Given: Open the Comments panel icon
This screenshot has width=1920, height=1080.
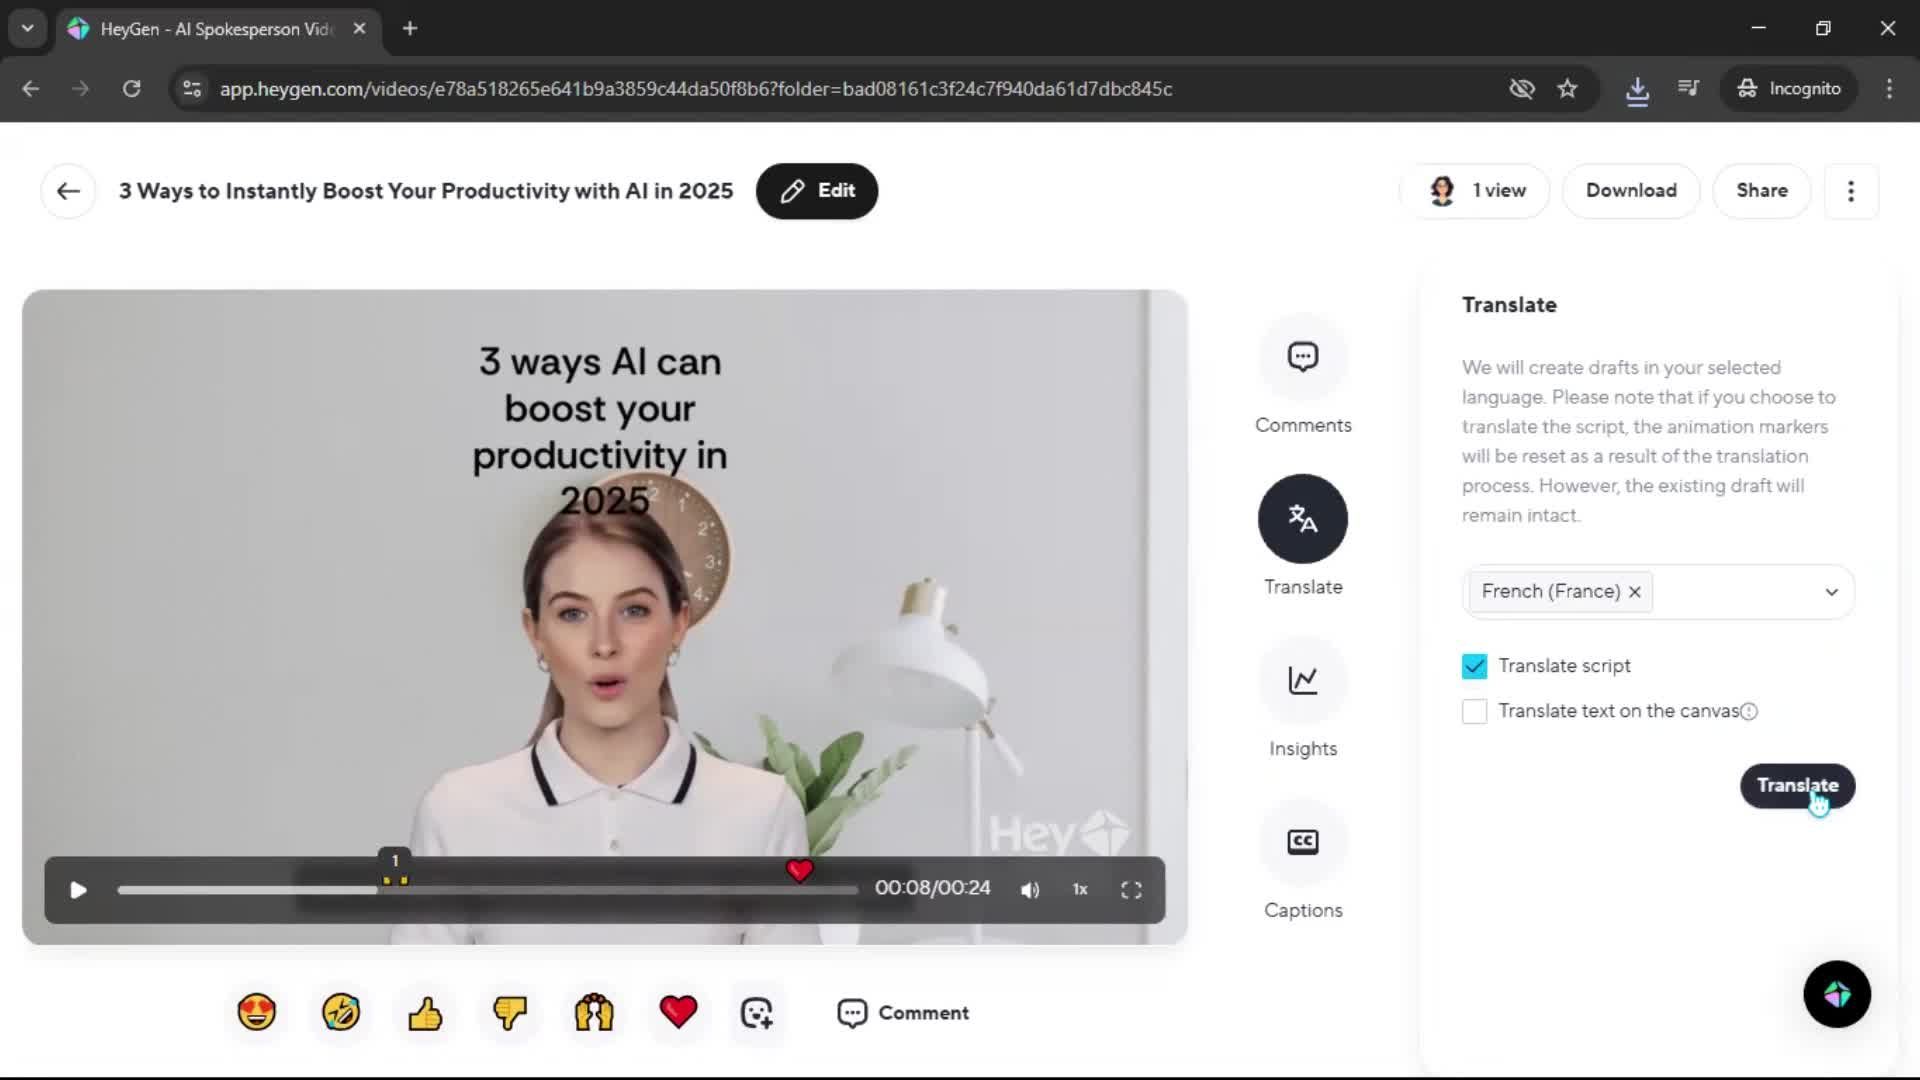Looking at the screenshot, I should pos(1302,357).
